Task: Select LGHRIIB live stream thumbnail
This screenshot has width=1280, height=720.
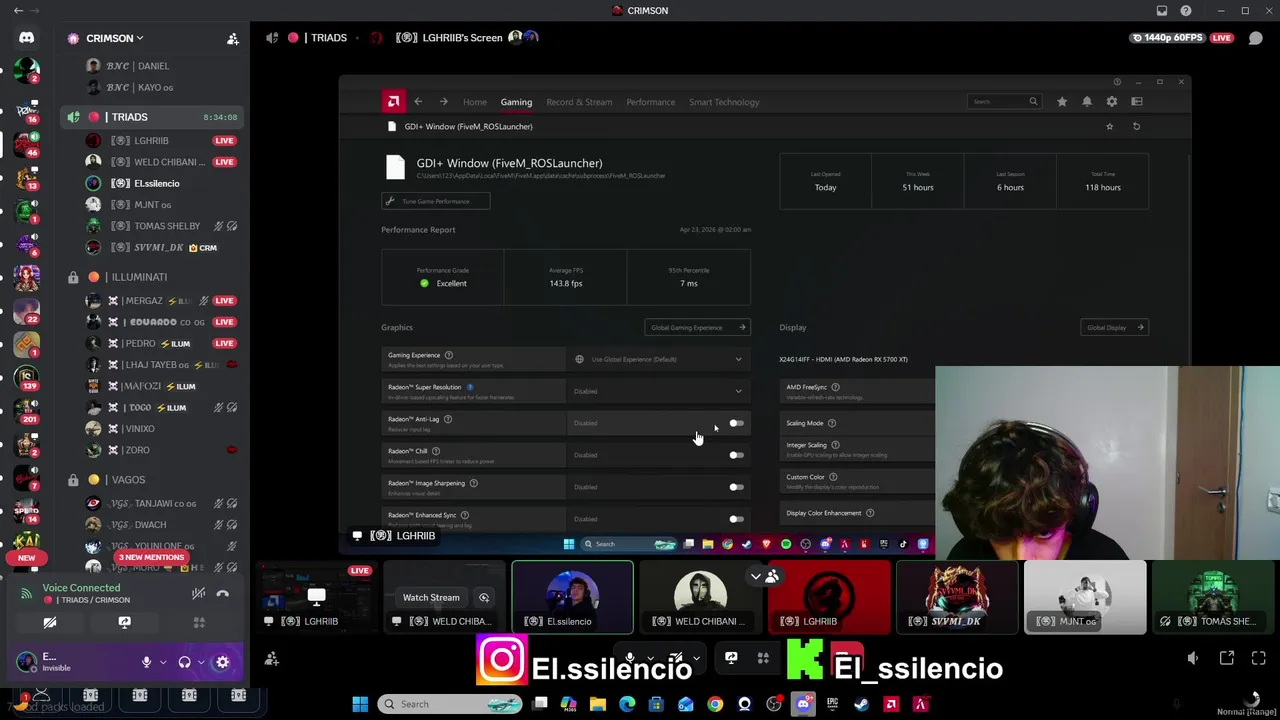Action: click(316, 597)
